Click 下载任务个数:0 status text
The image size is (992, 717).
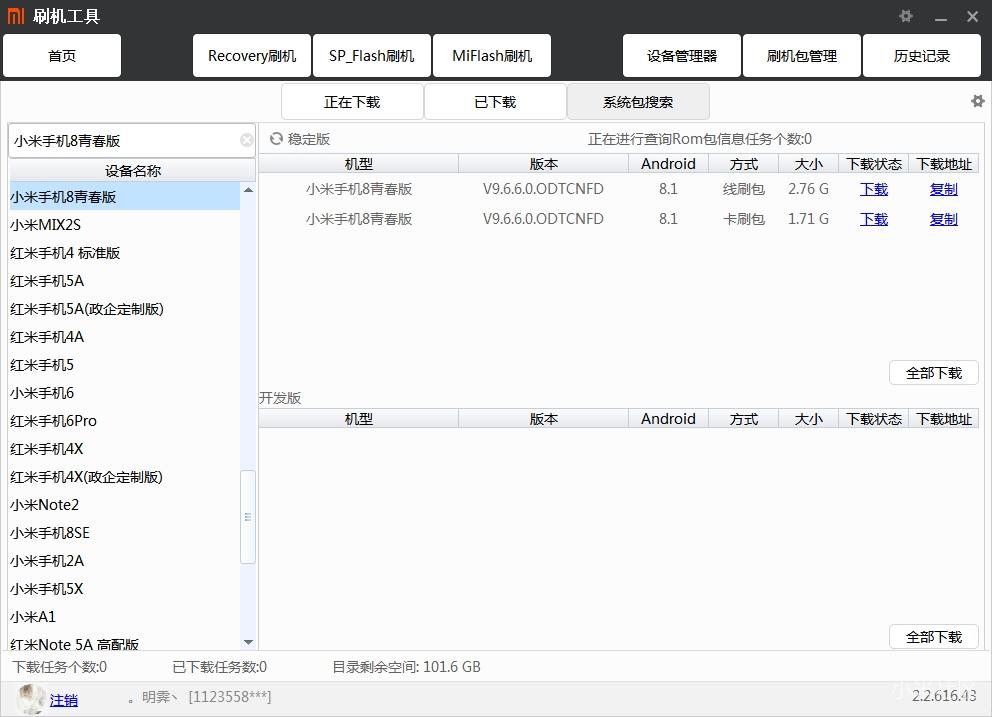click(x=59, y=667)
